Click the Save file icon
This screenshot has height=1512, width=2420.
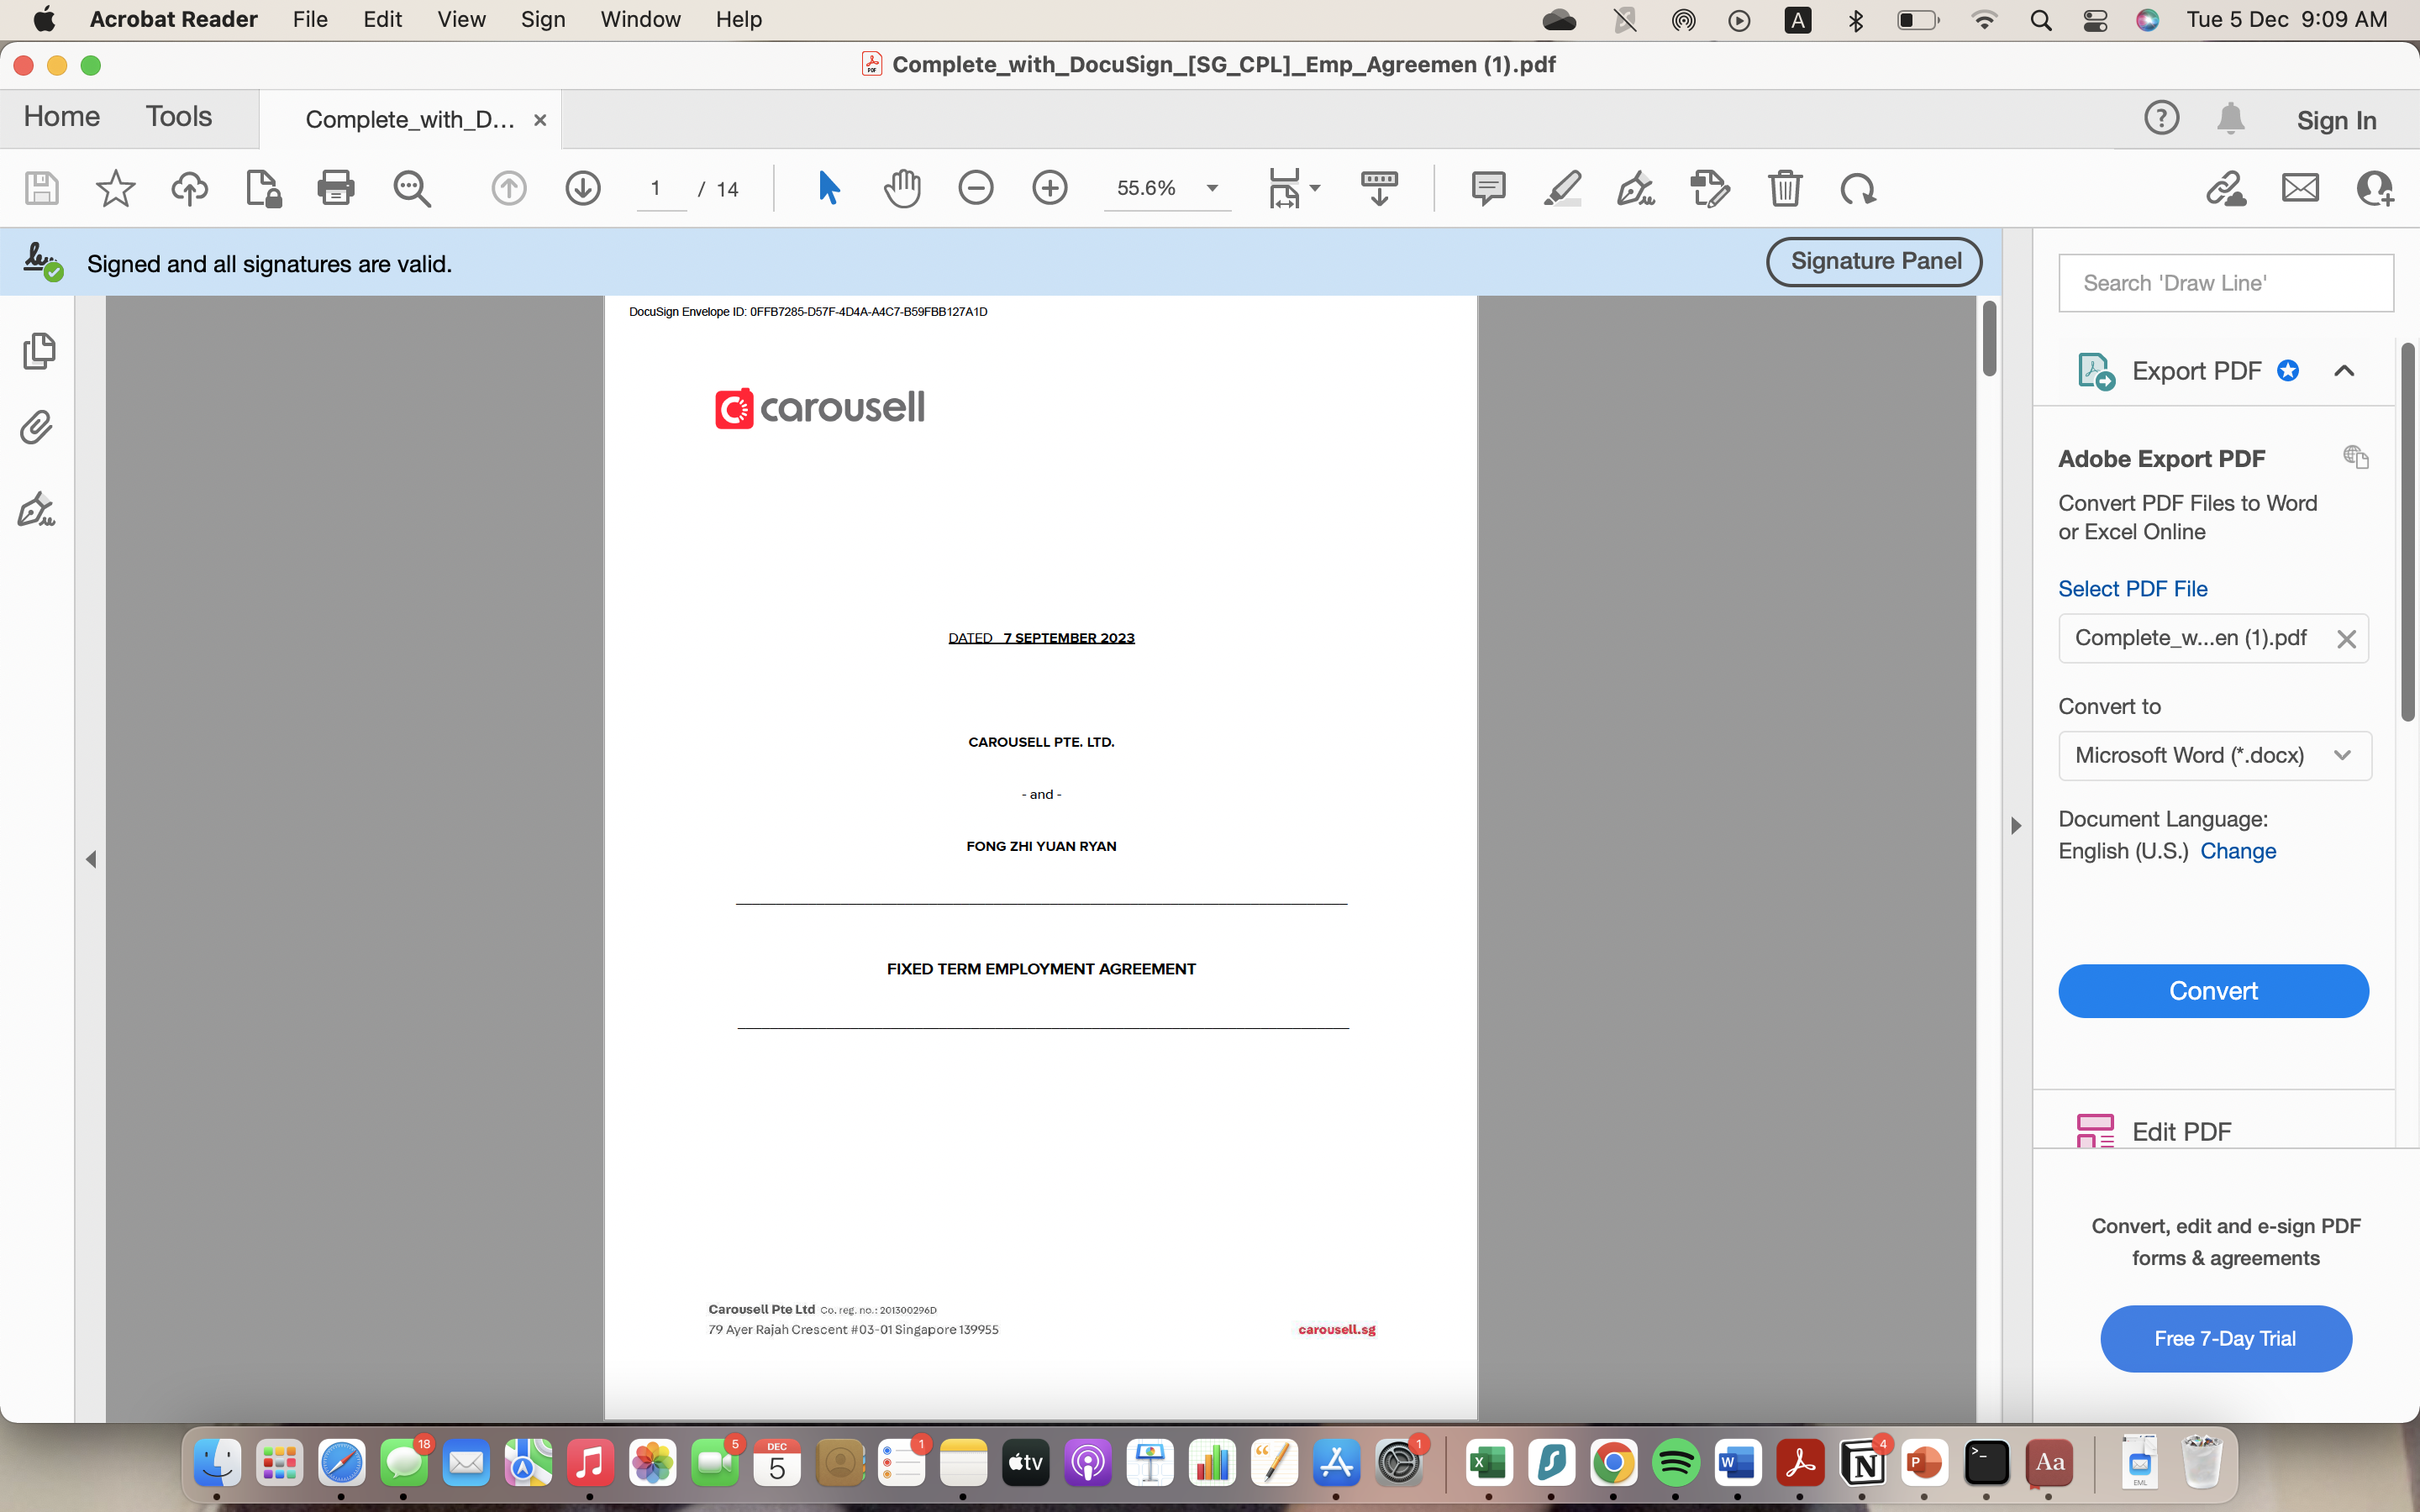pyautogui.click(x=41, y=188)
